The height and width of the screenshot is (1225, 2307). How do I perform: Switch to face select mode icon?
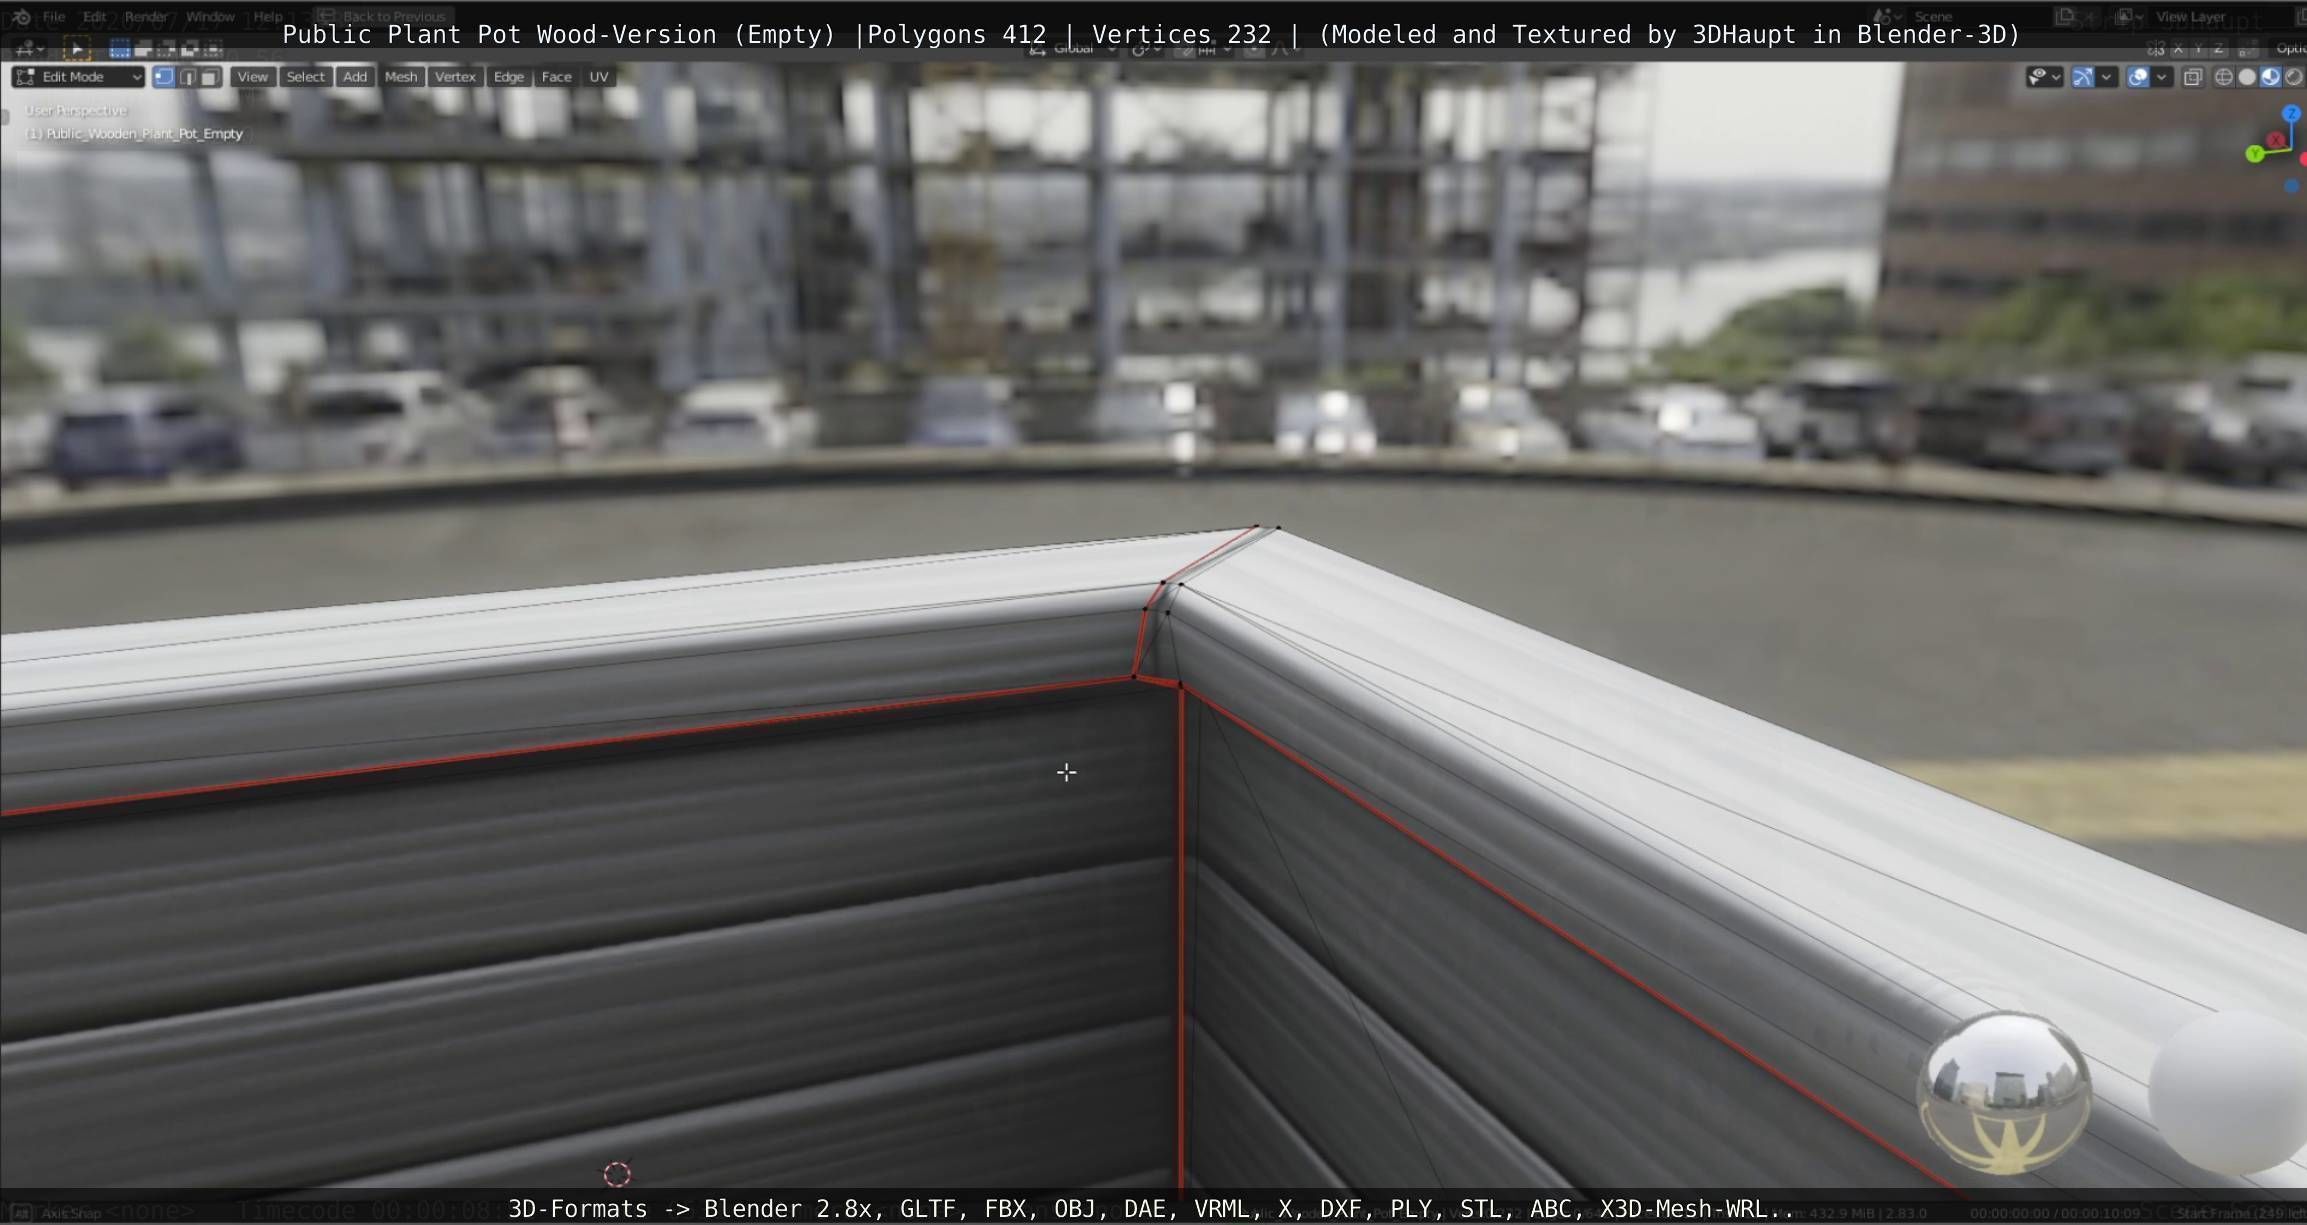[x=209, y=77]
